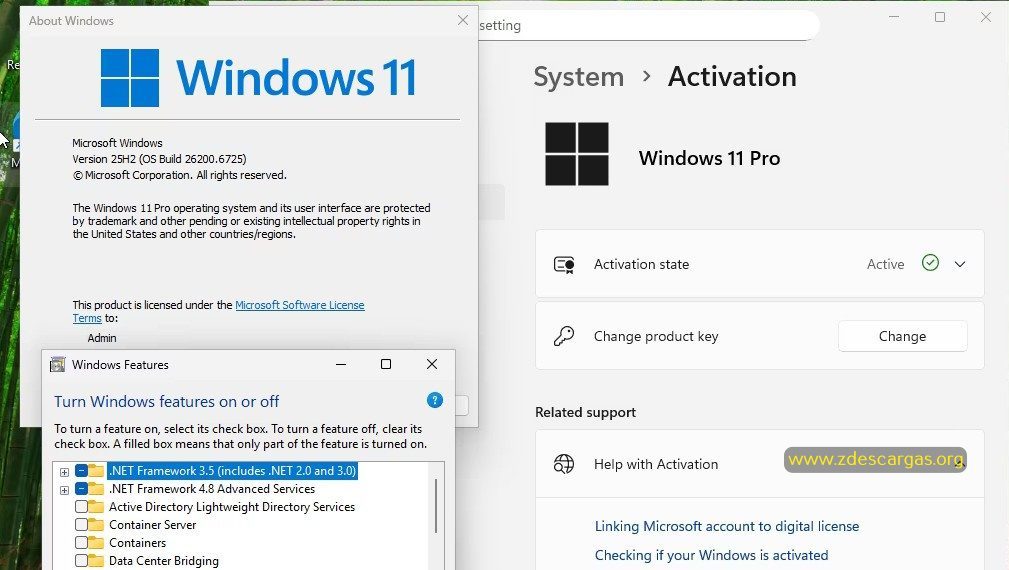Click the Settings search box
Image resolution: width=1009 pixels, height=570 pixels.
click(x=649, y=26)
